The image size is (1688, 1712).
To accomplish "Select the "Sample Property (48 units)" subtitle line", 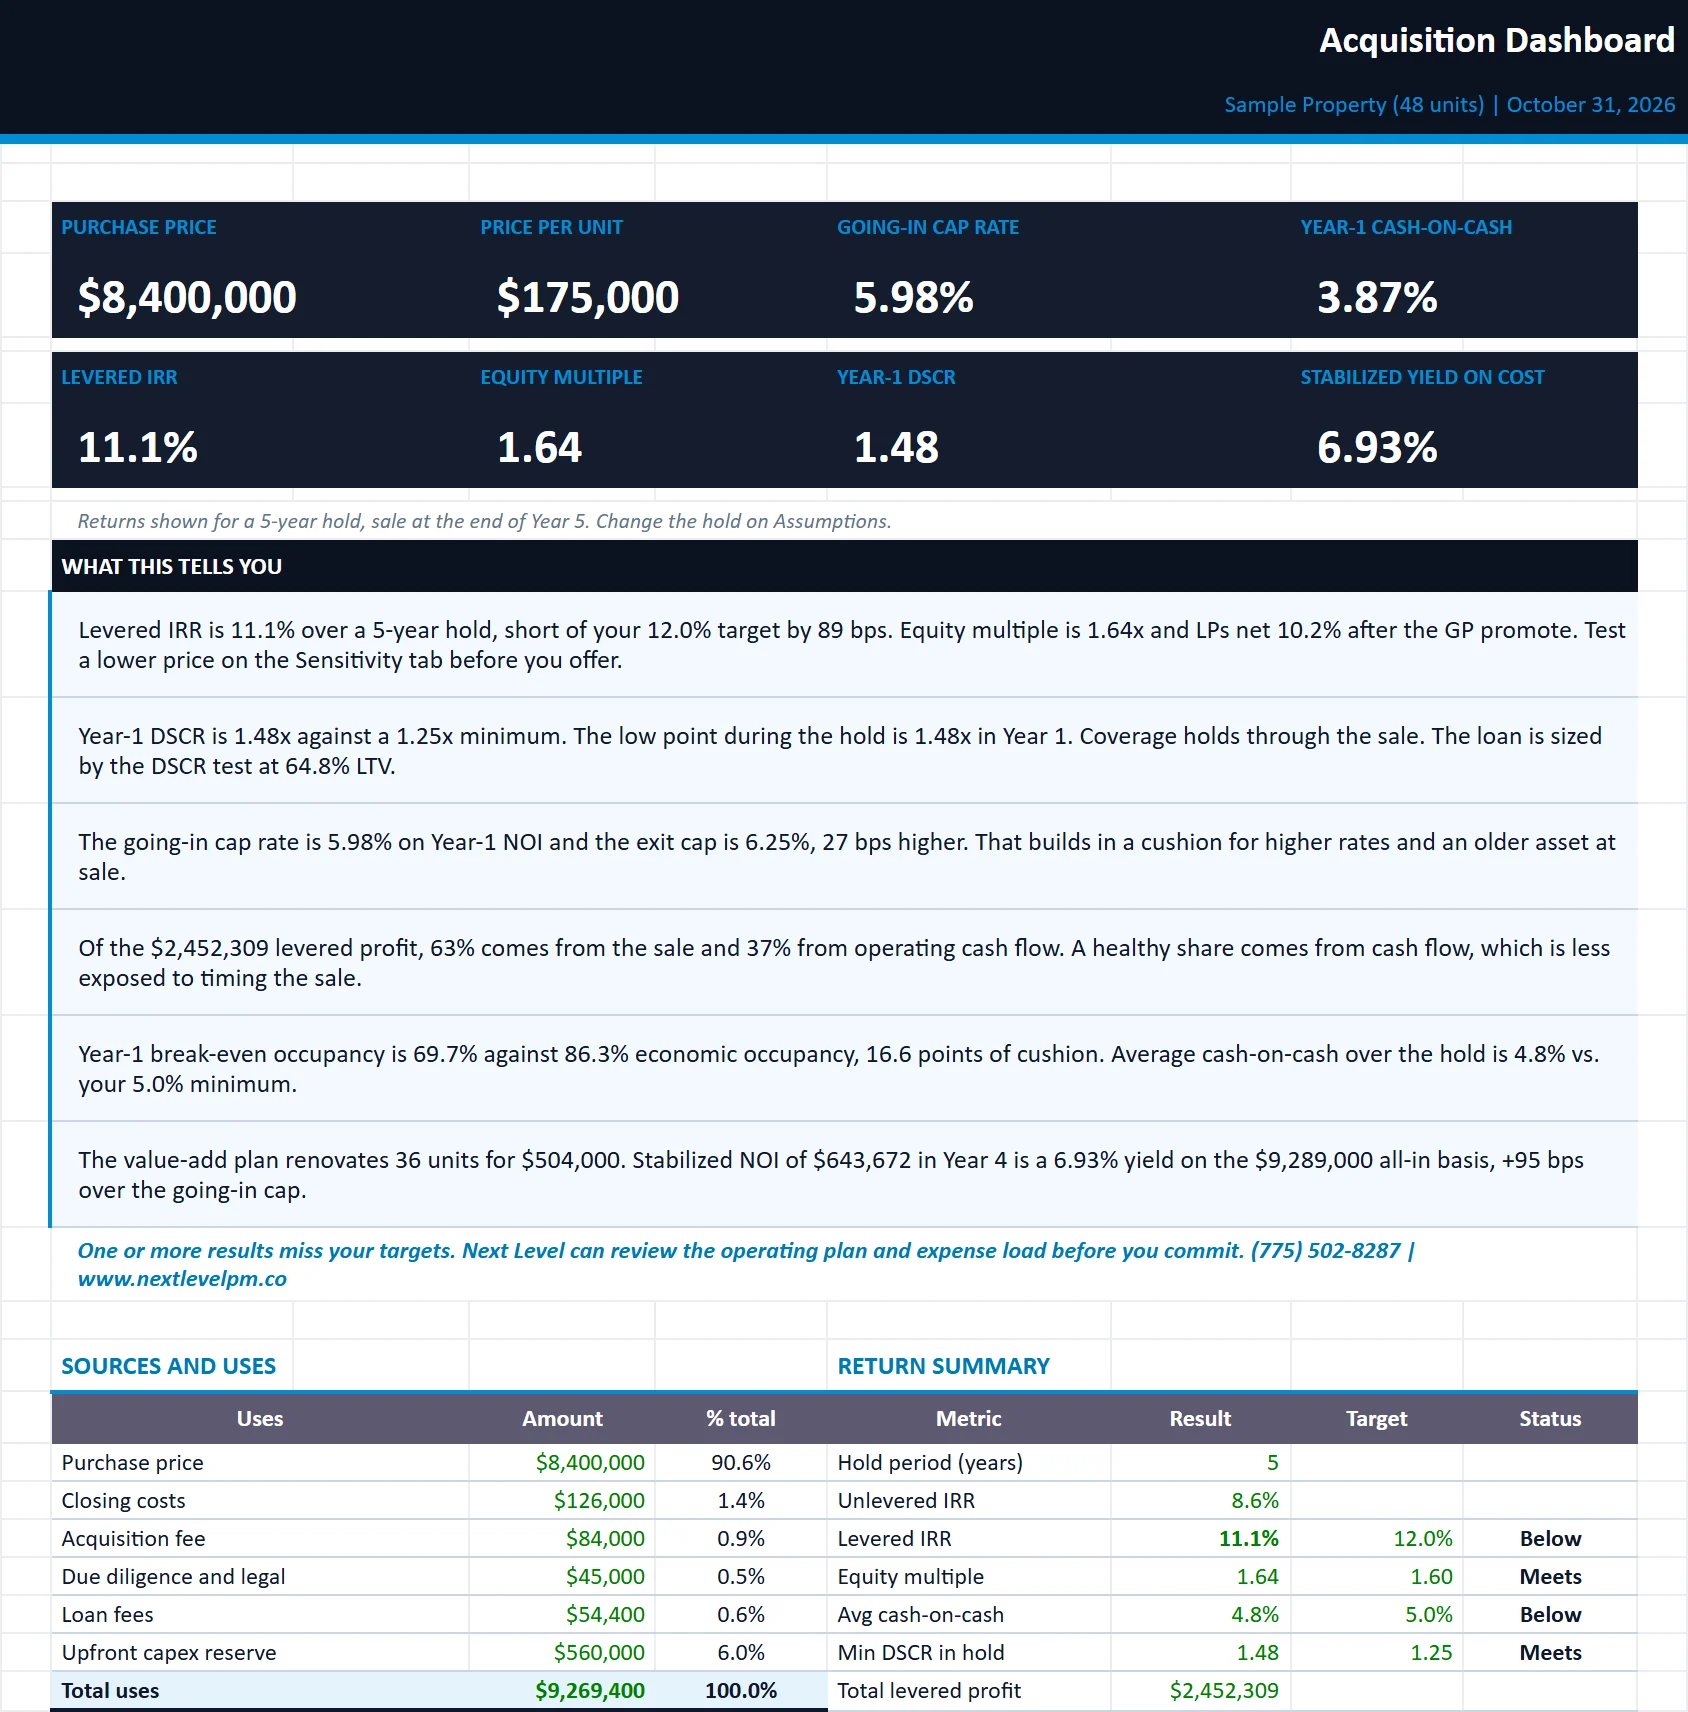I will tap(1450, 104).
